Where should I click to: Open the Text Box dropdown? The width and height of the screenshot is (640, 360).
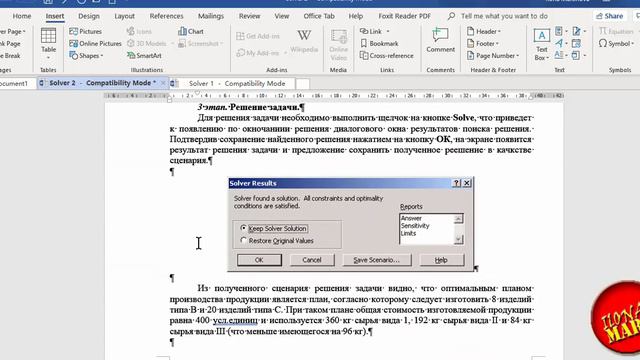tap(547, 58)
